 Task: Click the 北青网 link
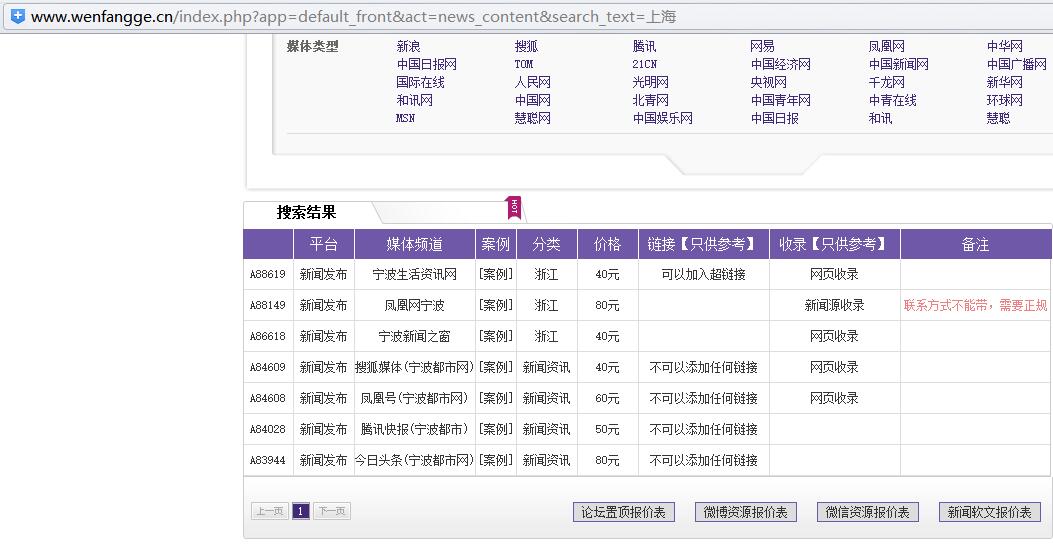coord(651,101)
